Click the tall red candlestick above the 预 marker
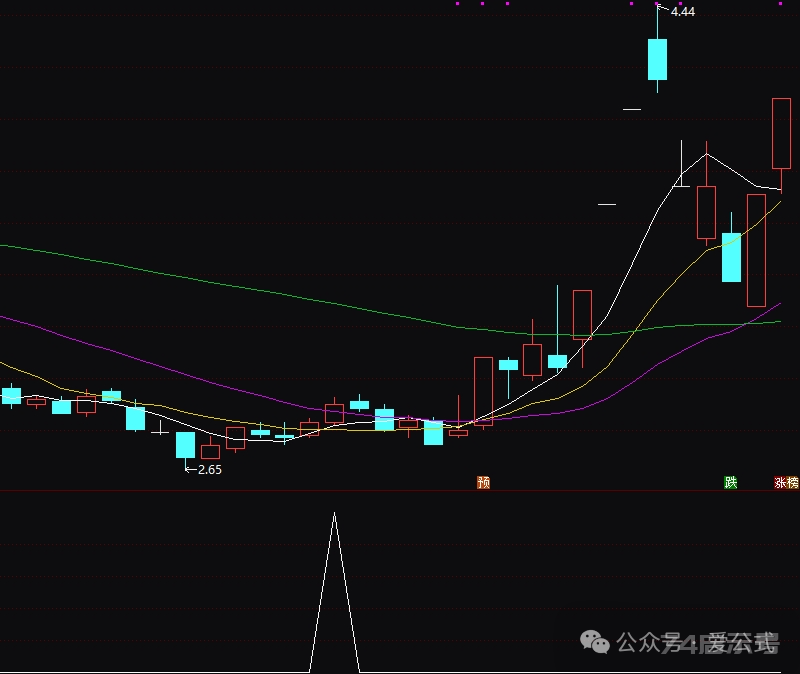 483,391
